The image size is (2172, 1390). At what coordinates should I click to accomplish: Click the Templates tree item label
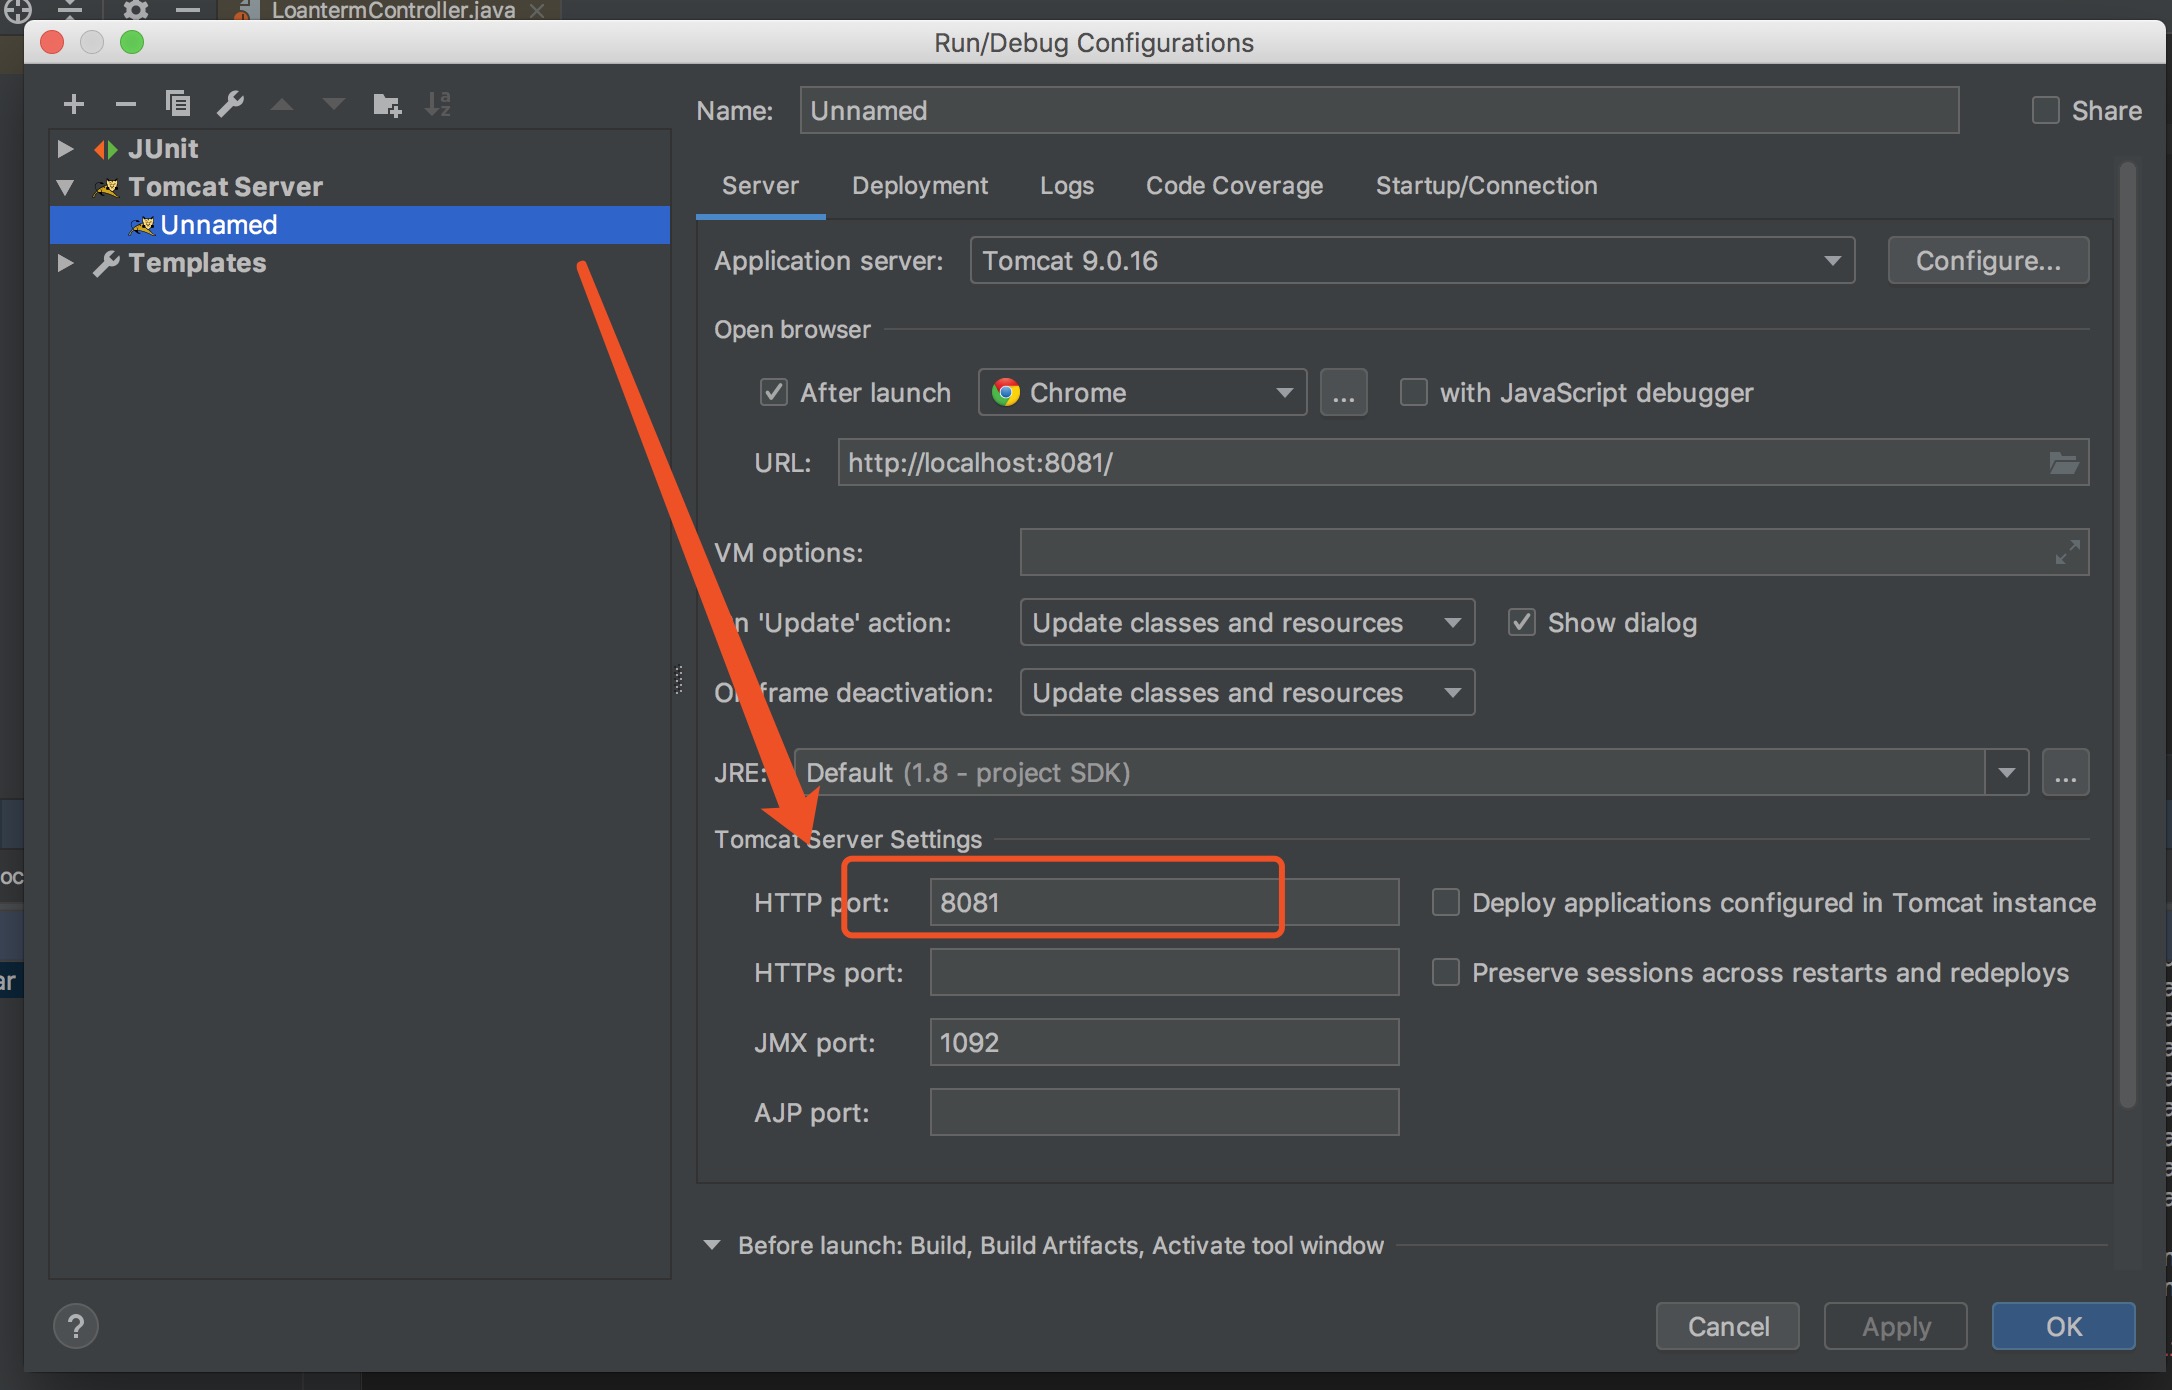point(197,263)
